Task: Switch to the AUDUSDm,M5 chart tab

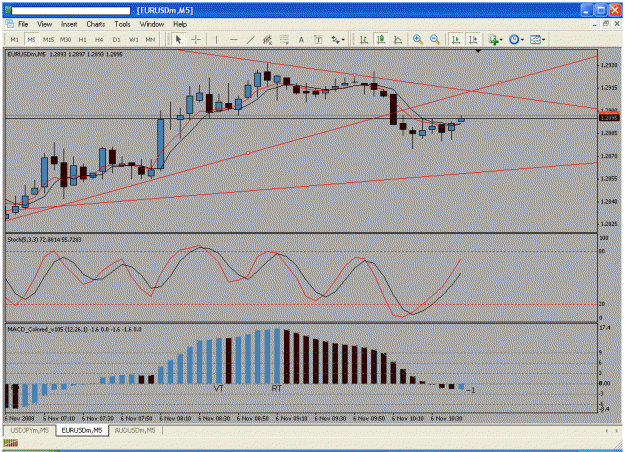Action: click(x=135, y=430)
